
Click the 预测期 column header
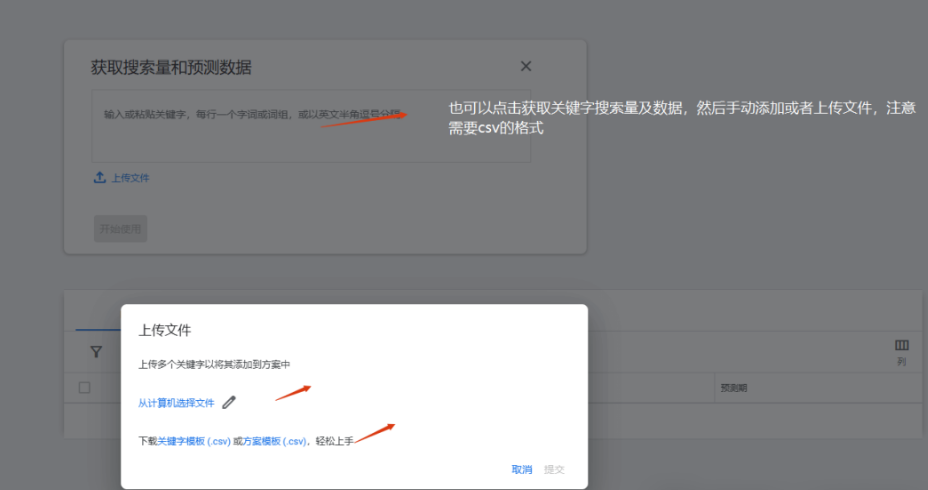tap(733, 387)
